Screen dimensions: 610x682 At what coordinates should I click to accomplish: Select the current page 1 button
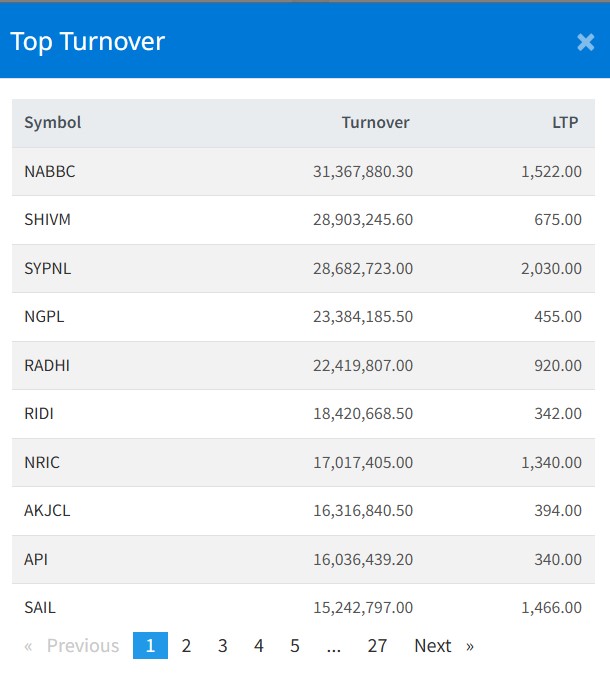click(x=150, y=646)
